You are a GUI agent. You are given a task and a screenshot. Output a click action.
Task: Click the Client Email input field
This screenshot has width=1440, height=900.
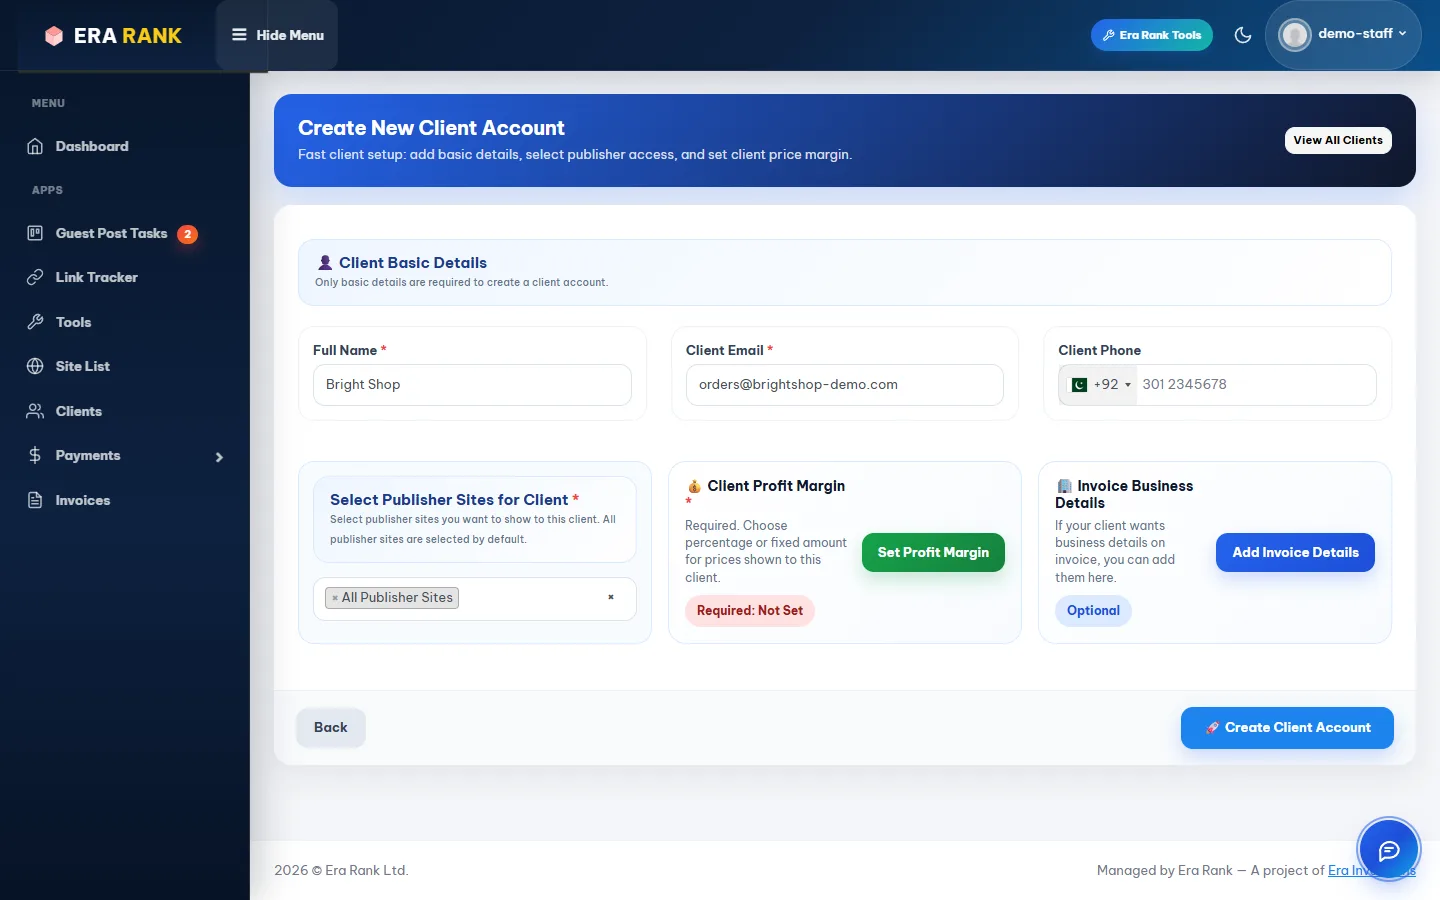point(844,385)
